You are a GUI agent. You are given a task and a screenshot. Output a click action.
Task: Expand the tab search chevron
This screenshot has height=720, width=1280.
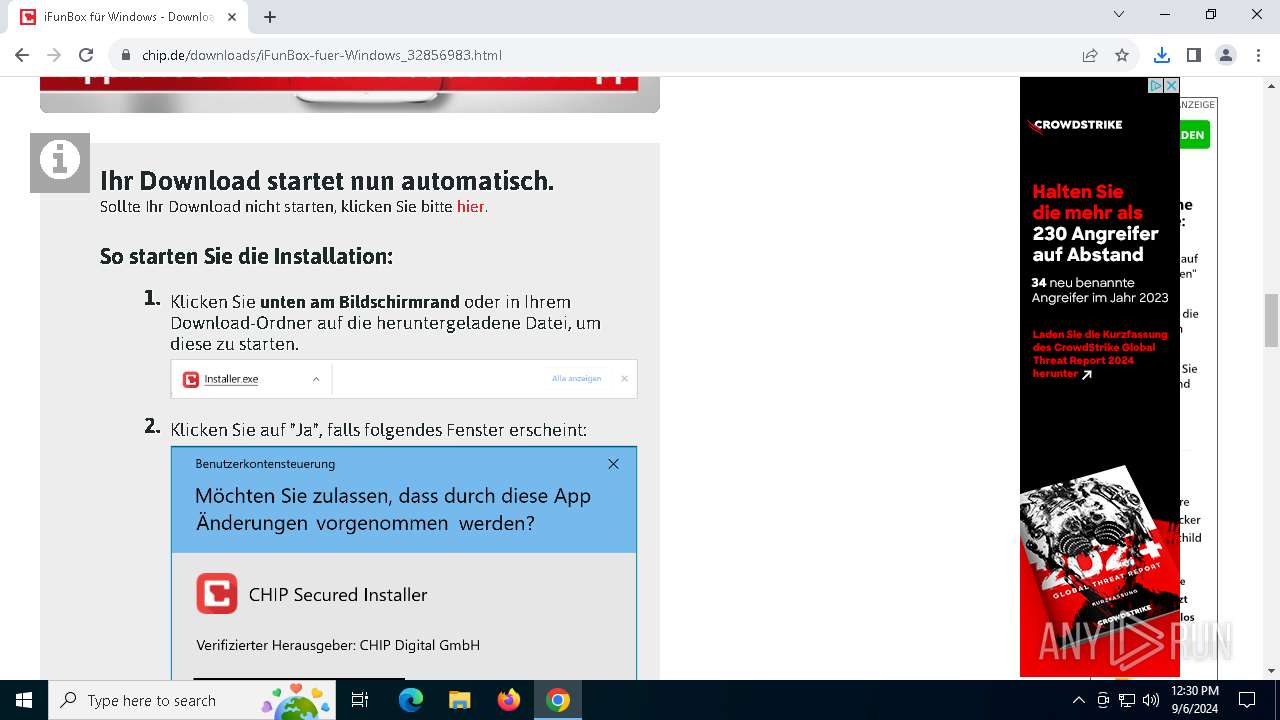[1119, 14]
